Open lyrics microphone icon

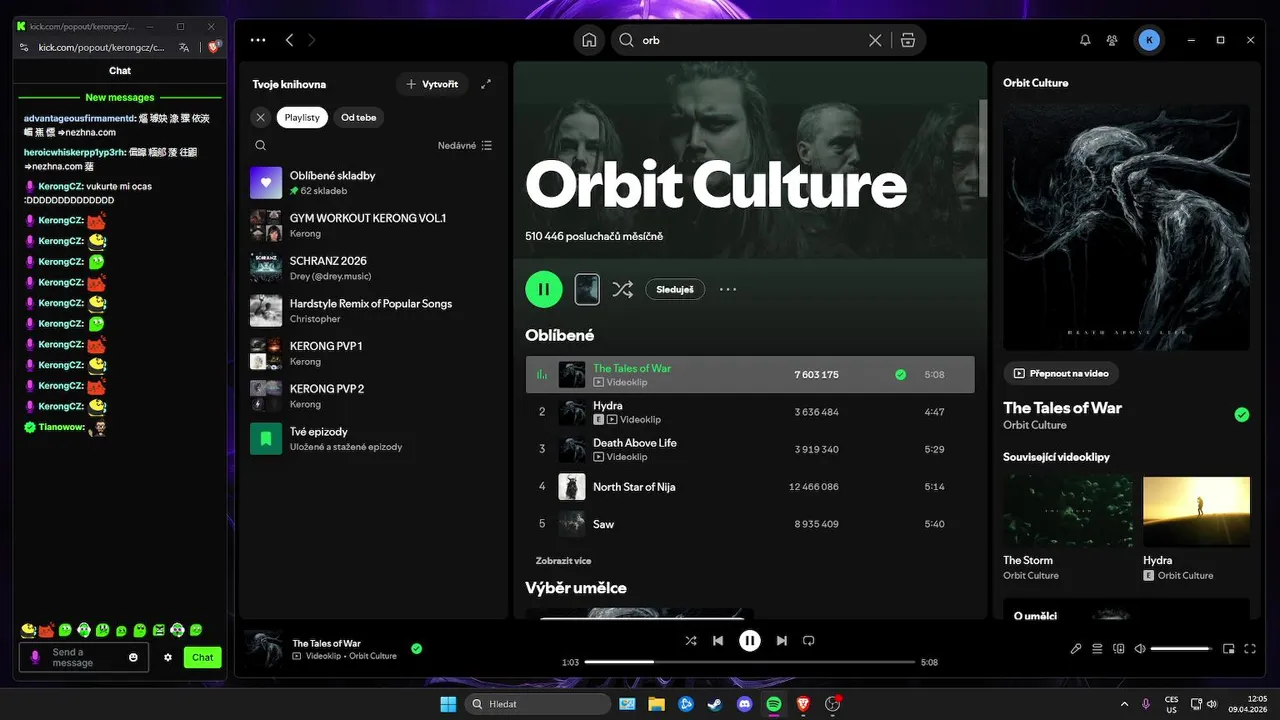pyautogui.click(x=1076, y=648)
